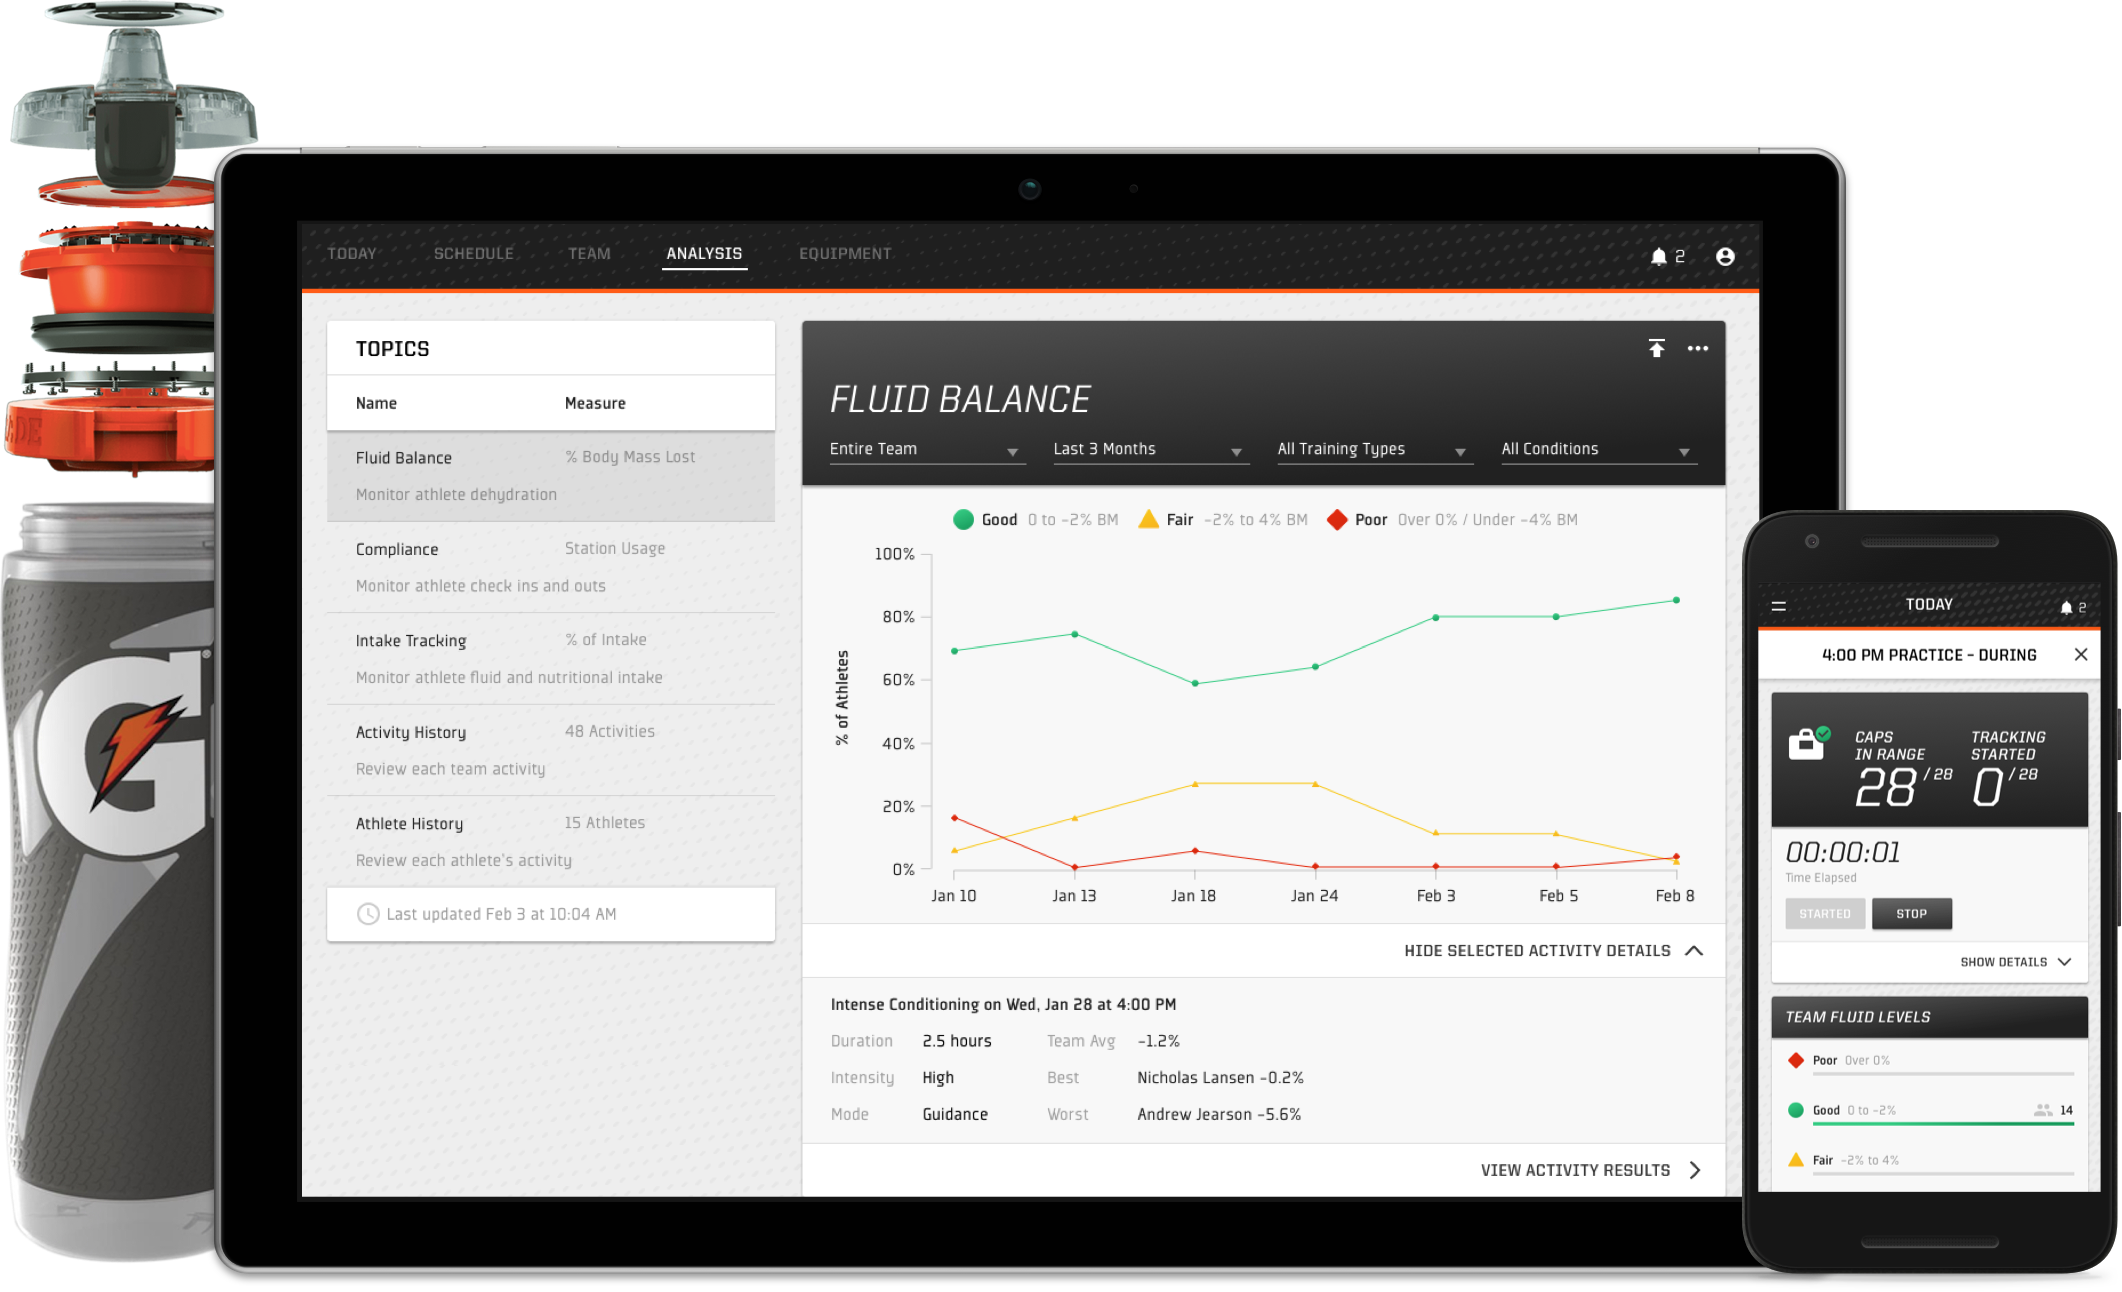Open the three-dot overflow menu on Fluid Balance

1698,348
